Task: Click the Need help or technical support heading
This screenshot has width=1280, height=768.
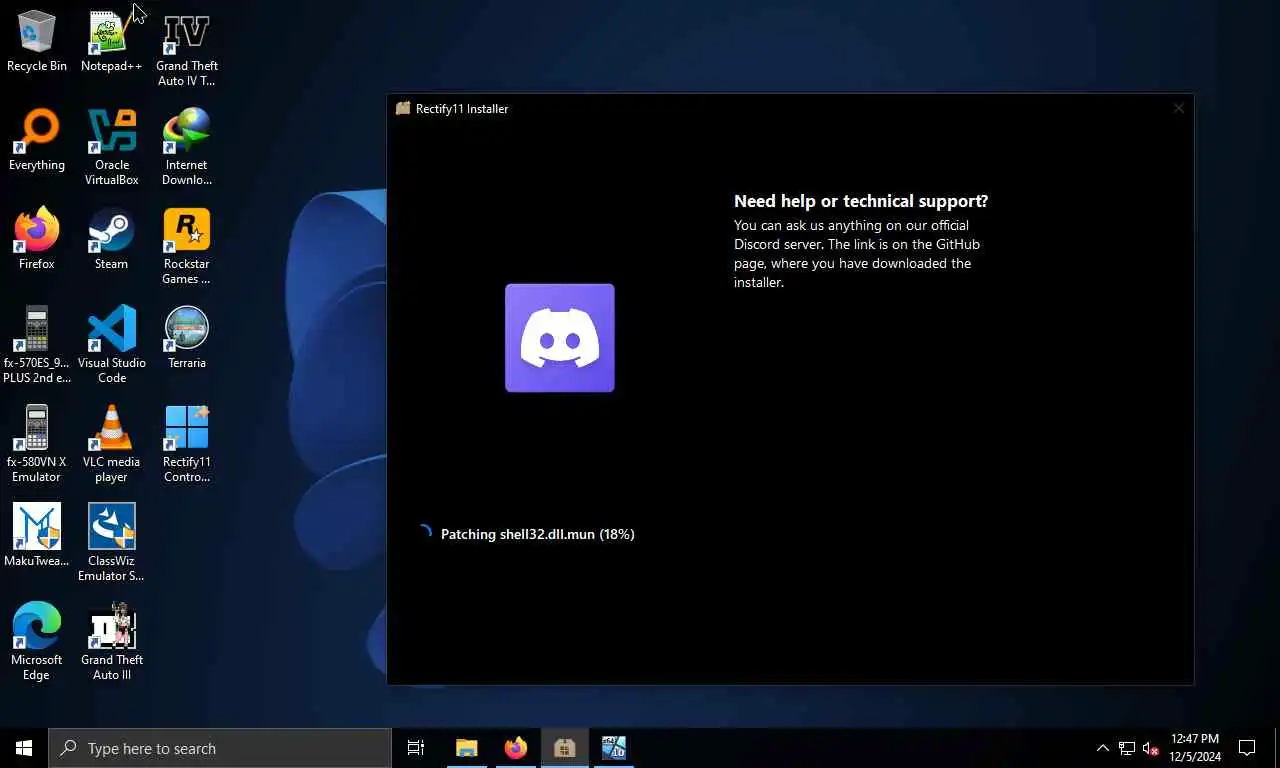Action: point(861,201)
